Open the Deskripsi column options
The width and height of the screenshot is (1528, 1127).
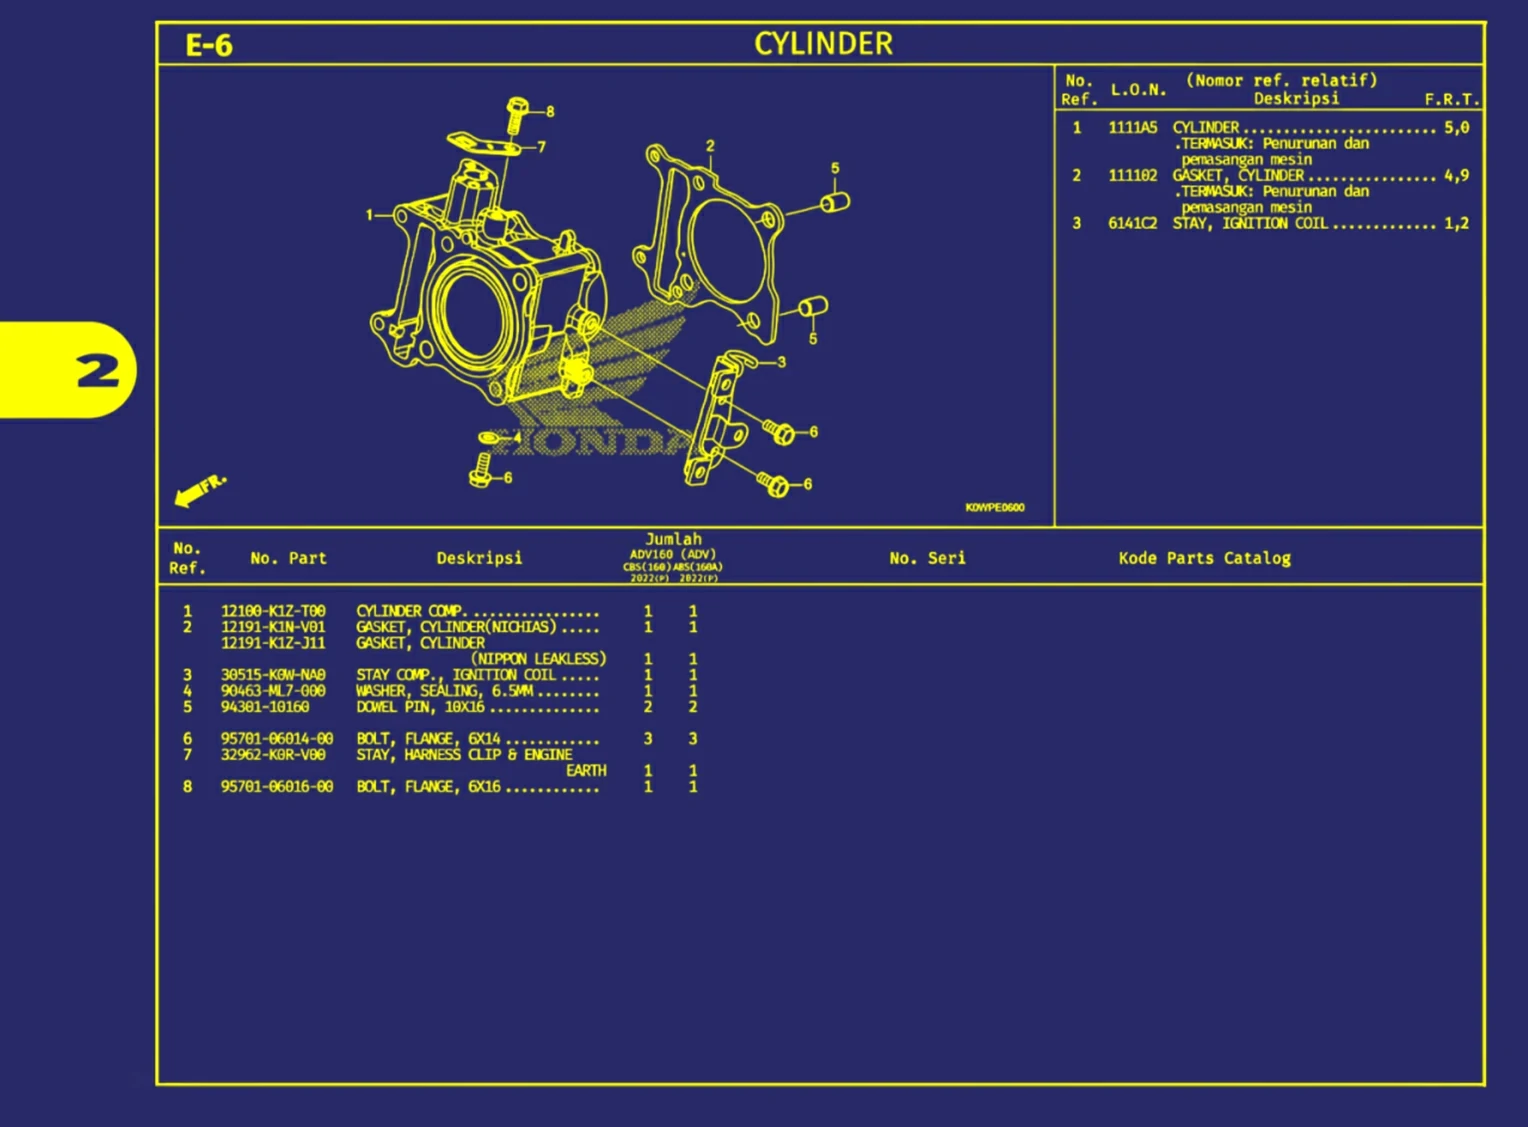click(x=479, y=558)
